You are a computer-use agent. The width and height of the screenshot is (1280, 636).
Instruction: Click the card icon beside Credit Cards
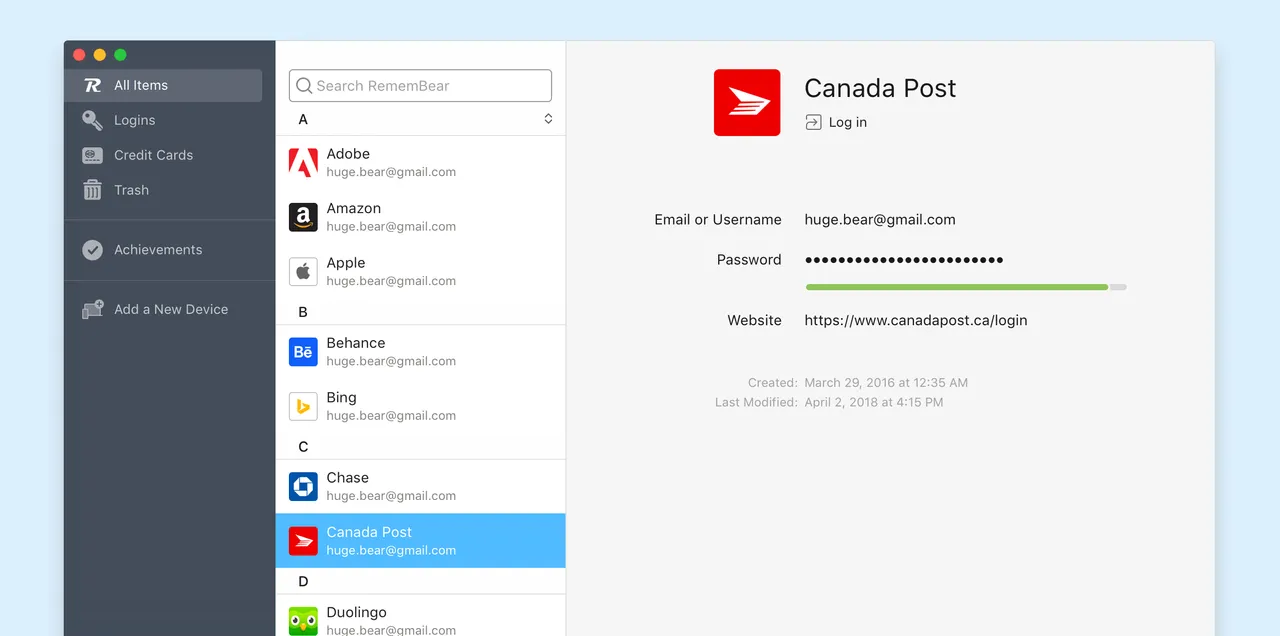point(92,155)
